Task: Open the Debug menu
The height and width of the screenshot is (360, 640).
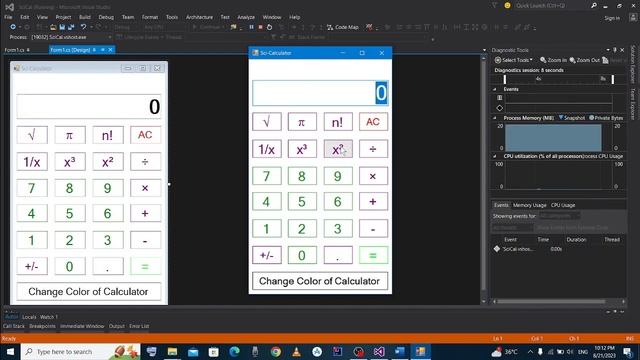Action: [x=106, y=17]
